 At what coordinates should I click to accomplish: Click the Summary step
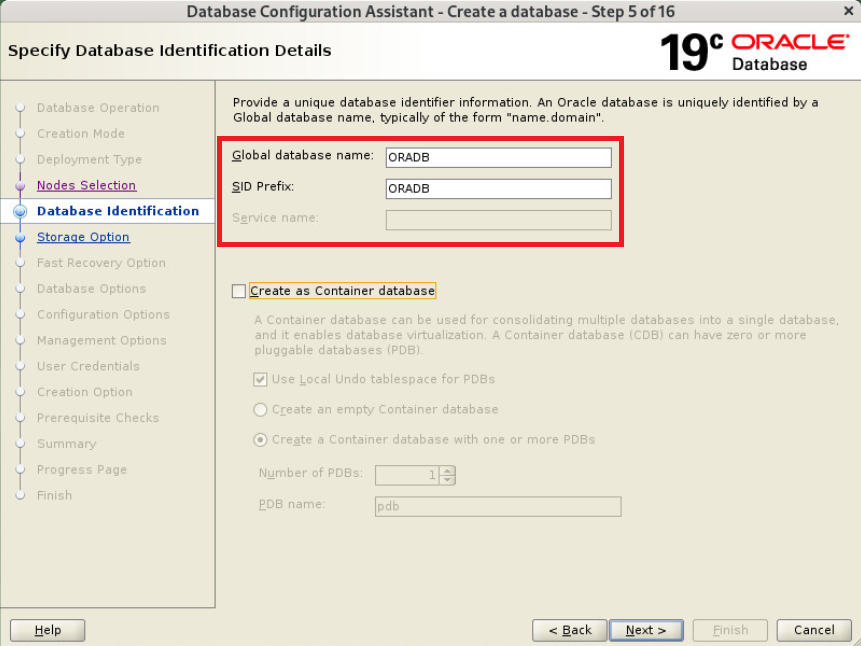coord(66,443)
